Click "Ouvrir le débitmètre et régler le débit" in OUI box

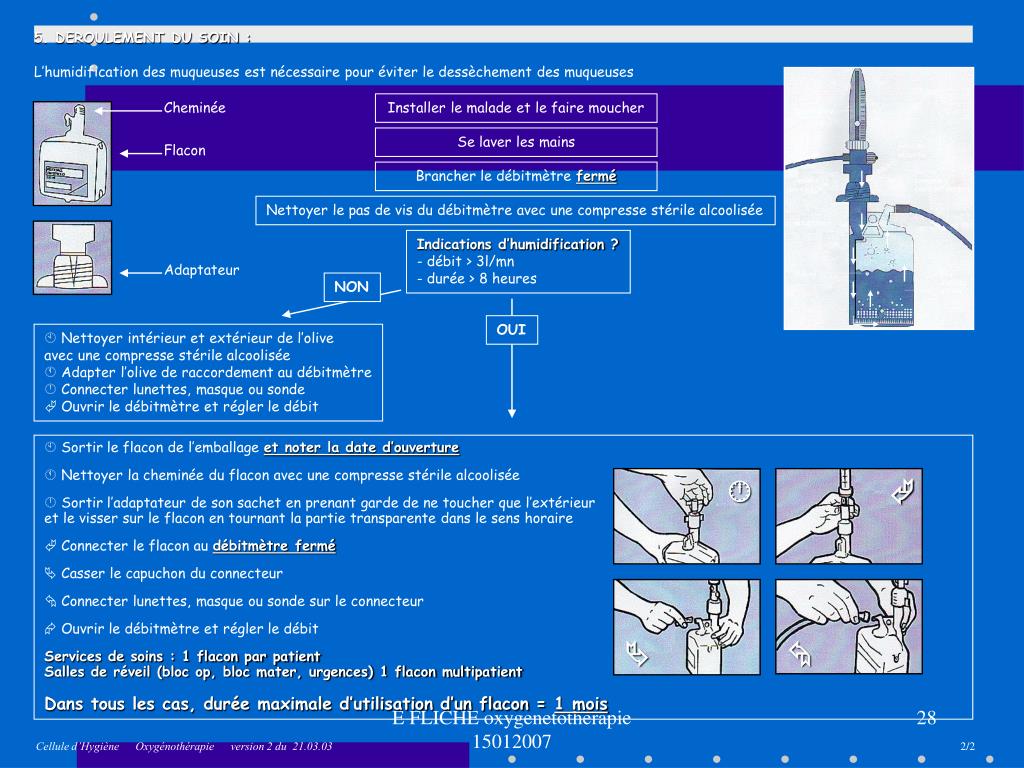tap(189, 628)
